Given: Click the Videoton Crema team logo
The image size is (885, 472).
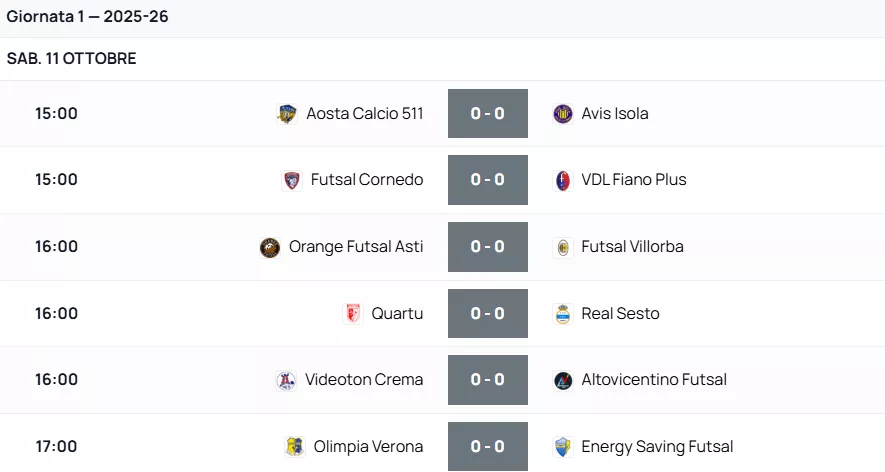Looking at the screenshot, I should click(x=286, y=380).
